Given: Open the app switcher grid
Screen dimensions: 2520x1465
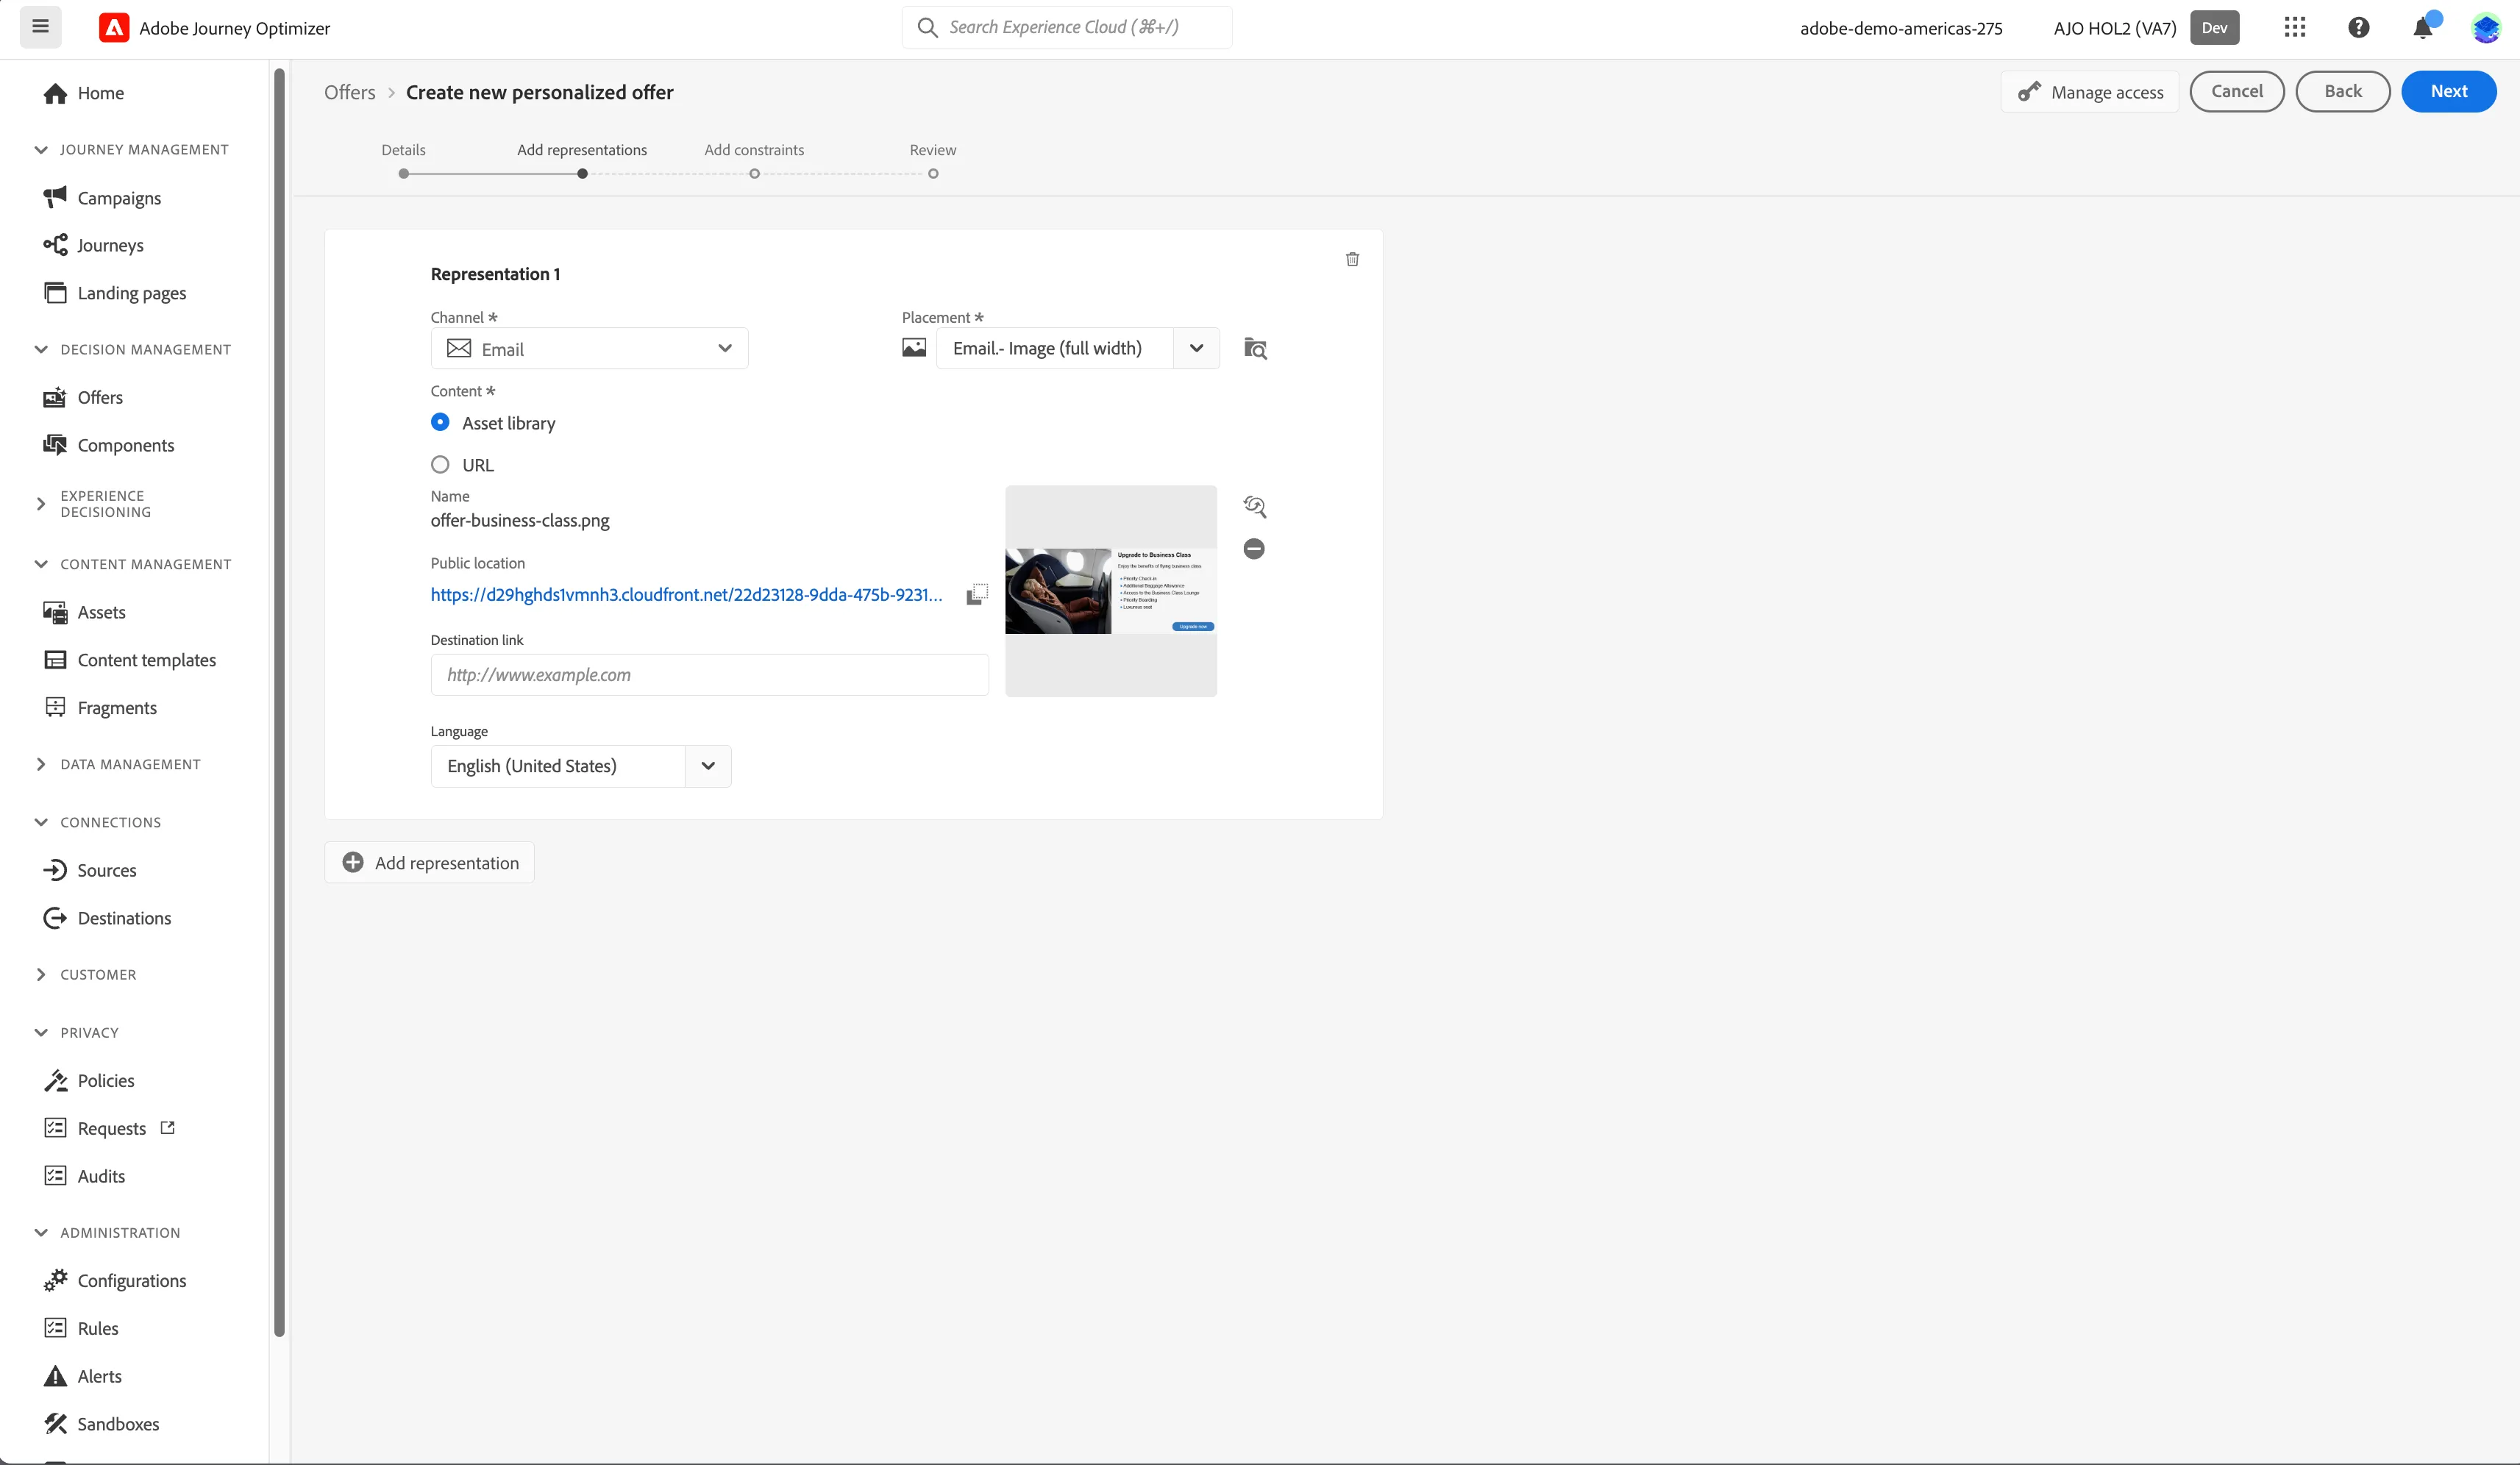Looking at the screenshot, I should coord(2295,27).
